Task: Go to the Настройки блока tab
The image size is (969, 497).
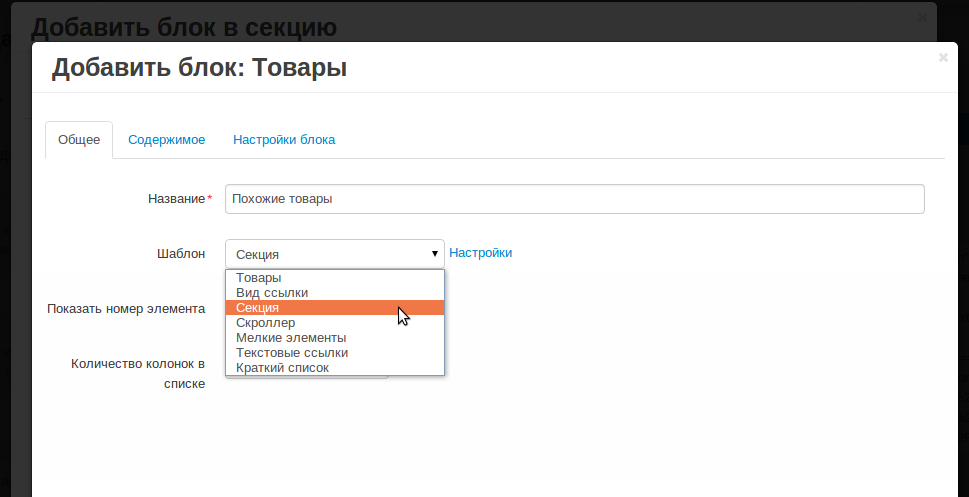Action: (284, 140)
